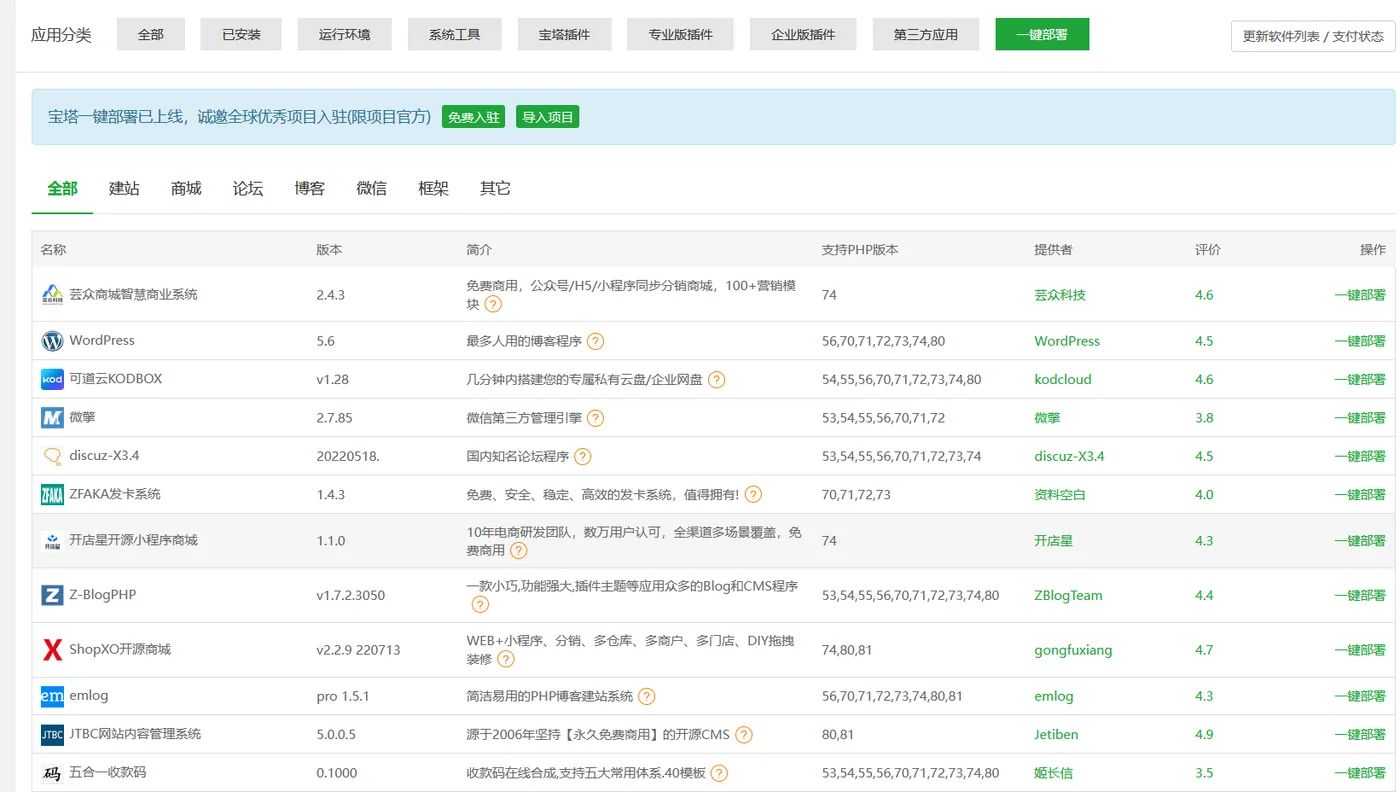Select the green 一键部署 category button

click(x=1042, y=34)
